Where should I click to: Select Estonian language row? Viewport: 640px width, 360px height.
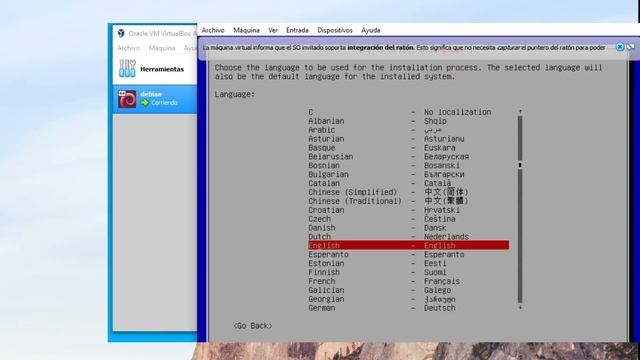pos(409,263)
